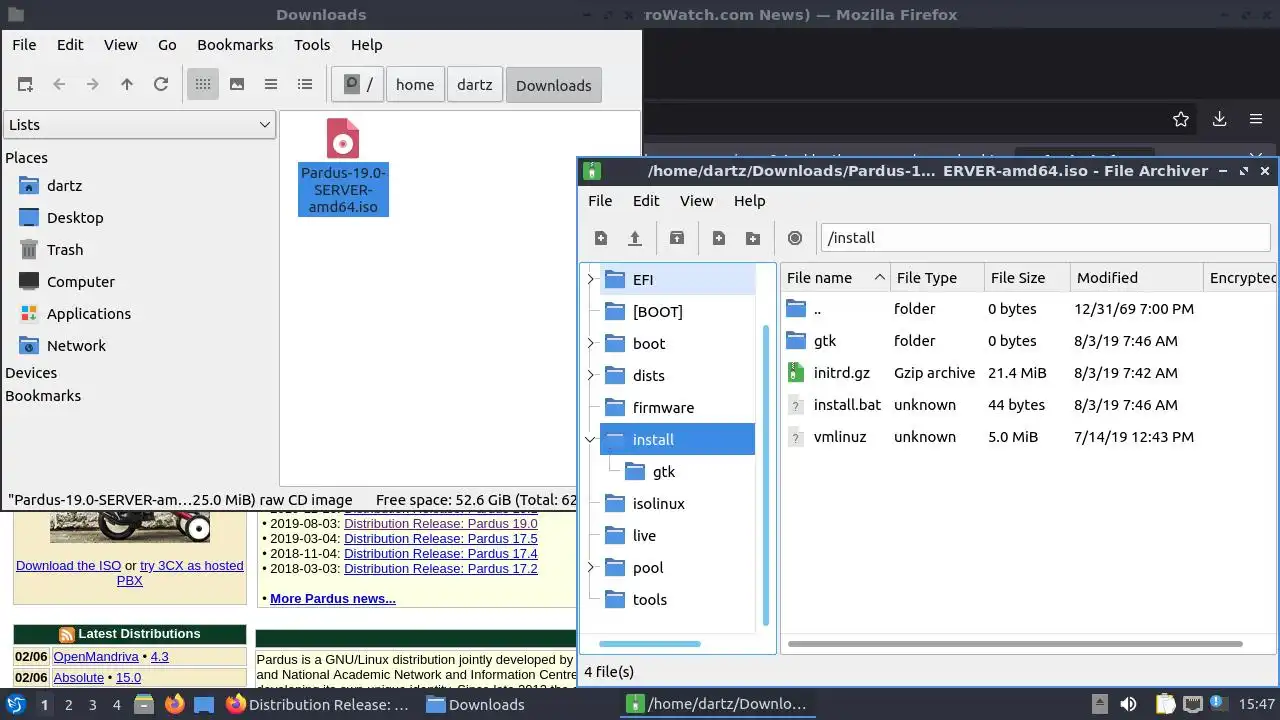
Task: Open Computer in Places sidebar
Action: point(81,282)
